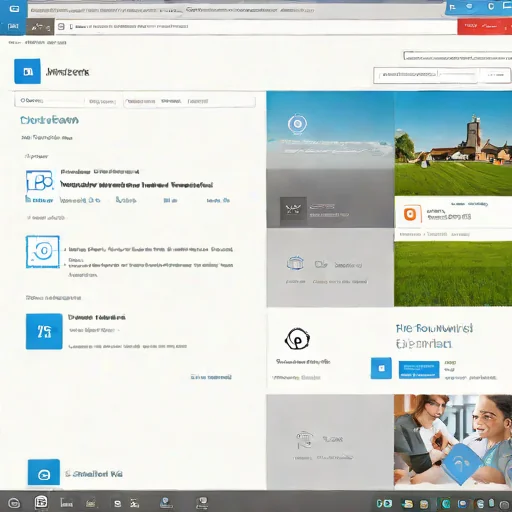This screenshot has width=512, height=512.
Task: Select the third tab in the page tab strip
Action: point(140,101)
